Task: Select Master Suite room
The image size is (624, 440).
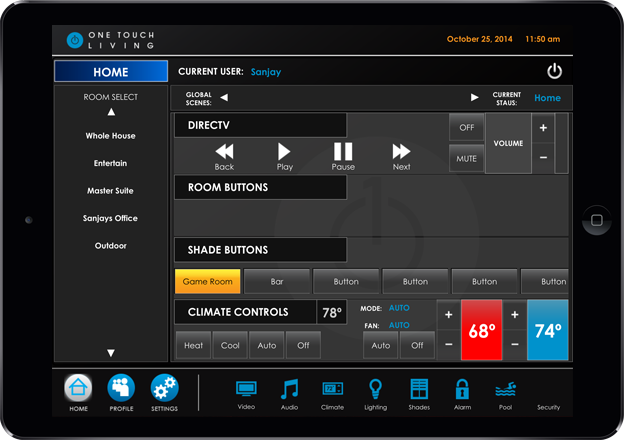Action: click(x=111, y=191)
